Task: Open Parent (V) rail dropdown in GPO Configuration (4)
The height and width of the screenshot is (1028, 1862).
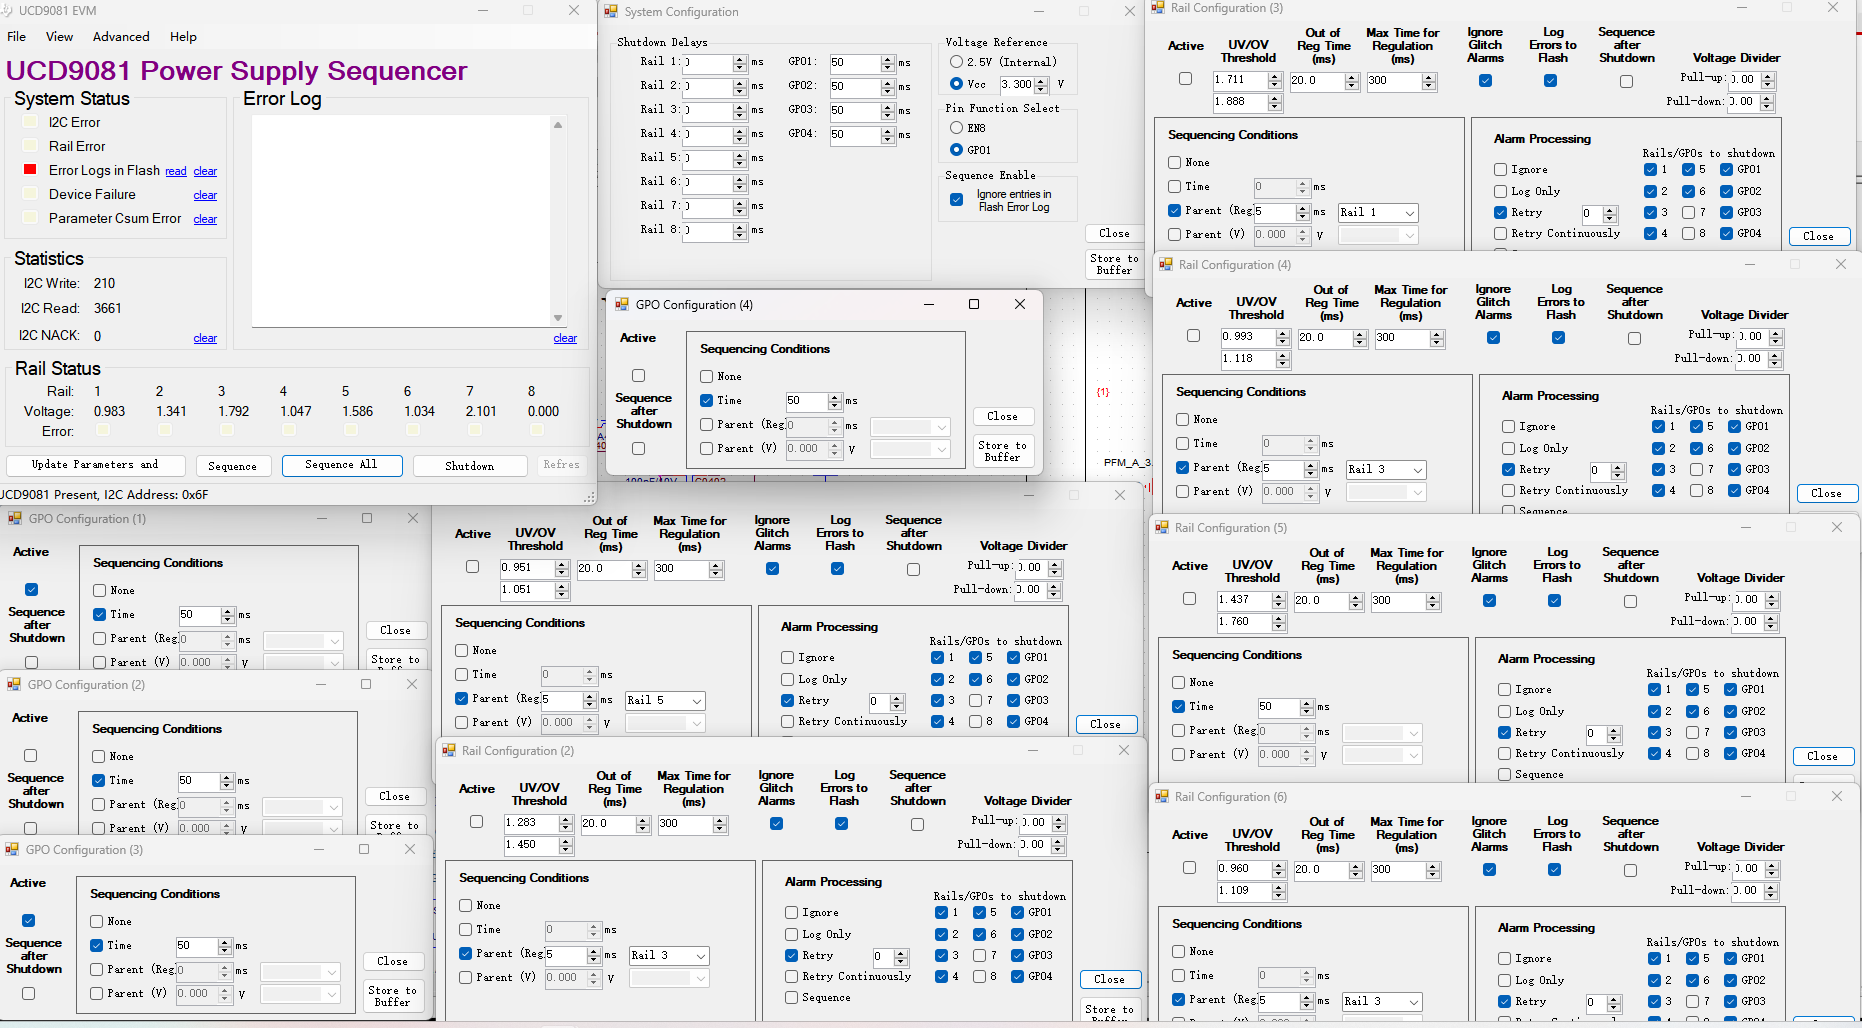Action: (x=911, y=450)
